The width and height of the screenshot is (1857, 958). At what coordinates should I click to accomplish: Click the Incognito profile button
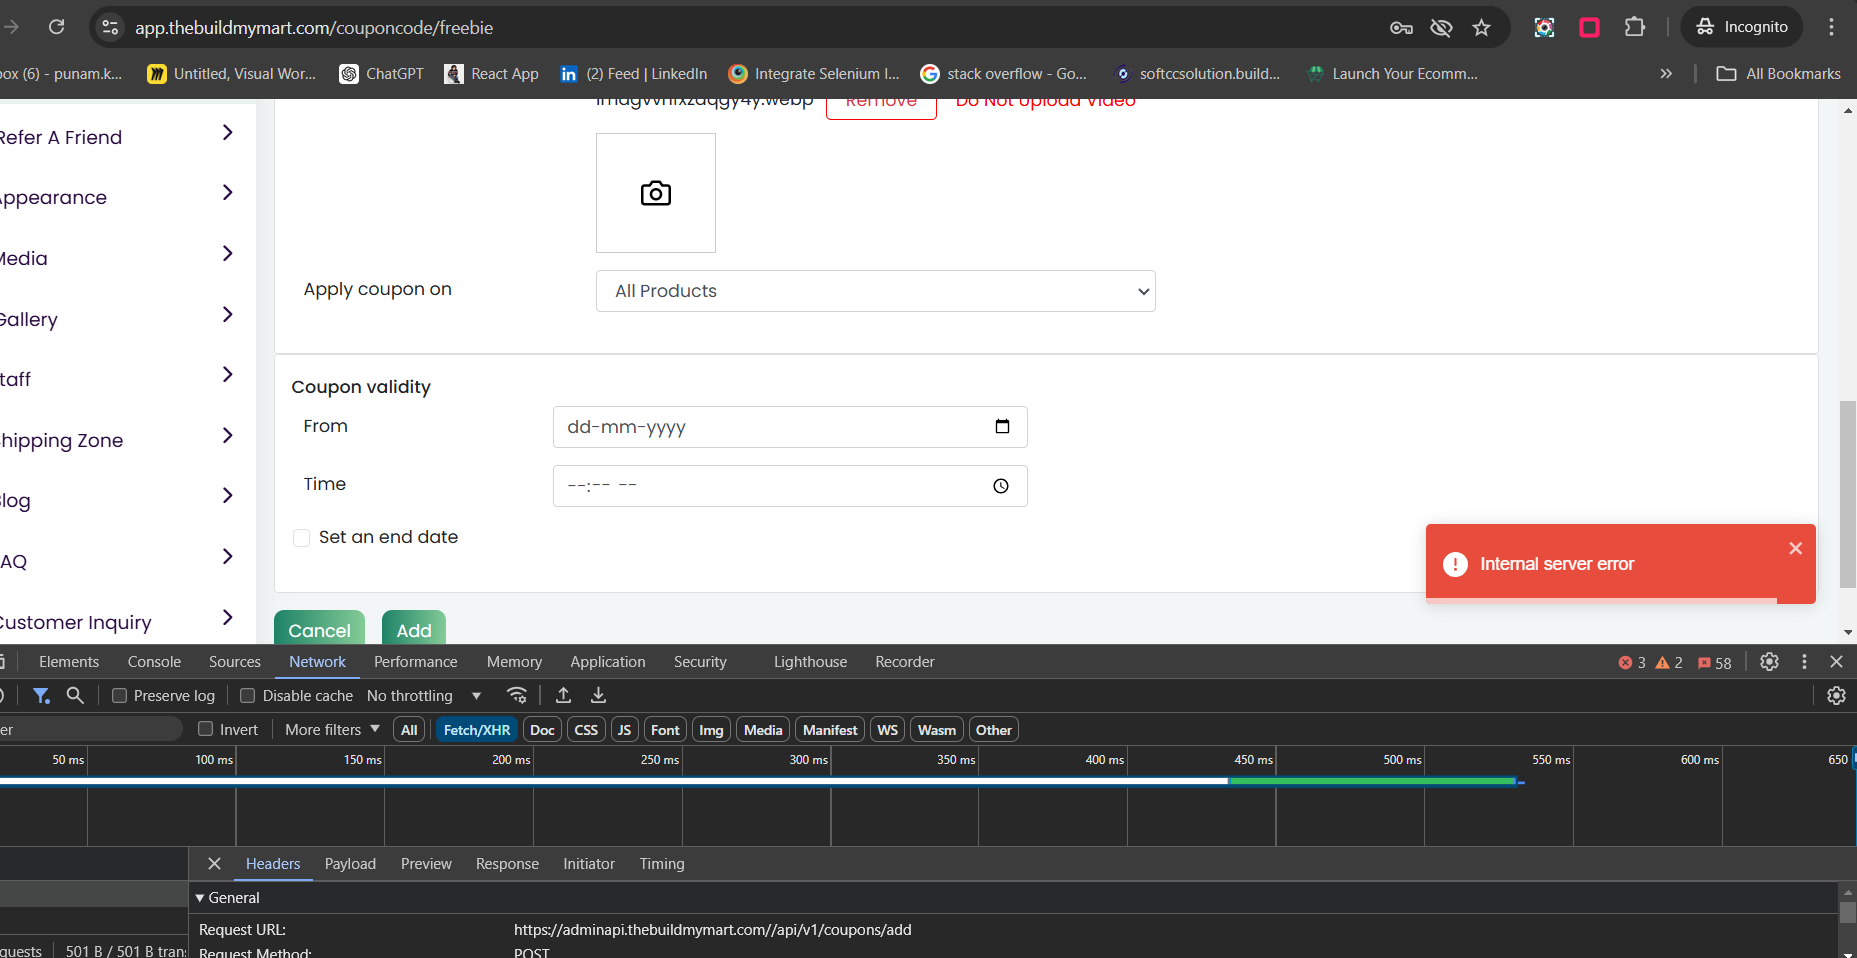click(x=1741, y=27)
